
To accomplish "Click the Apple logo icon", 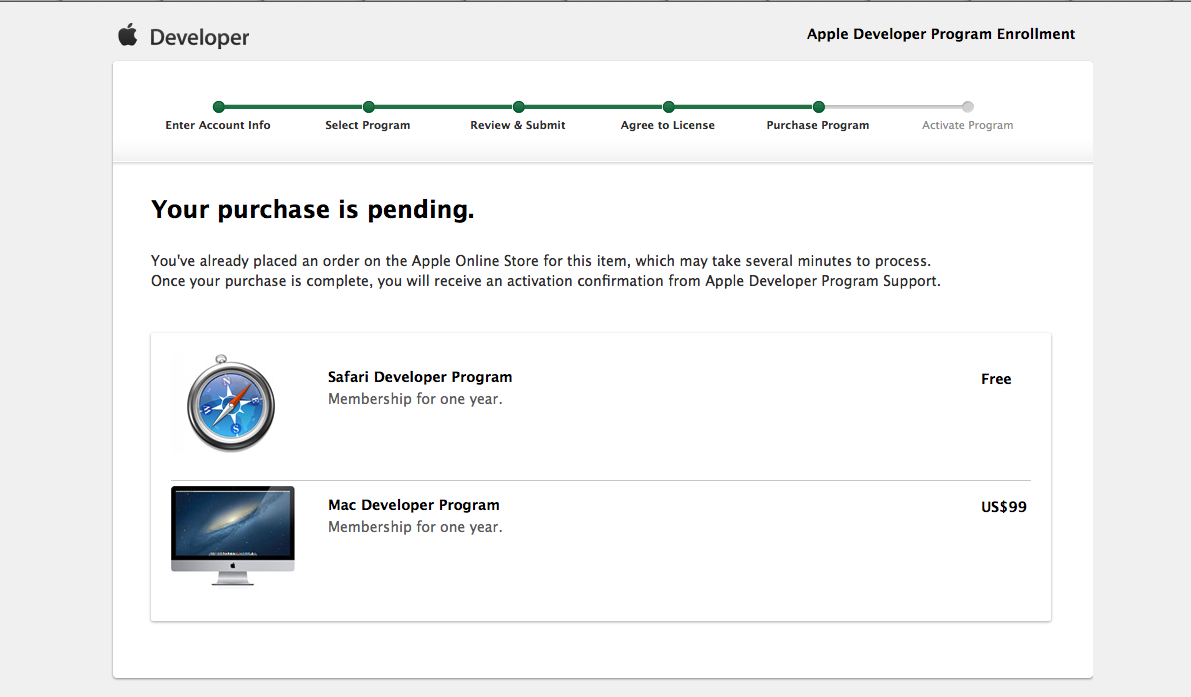I will click(128, 35).
